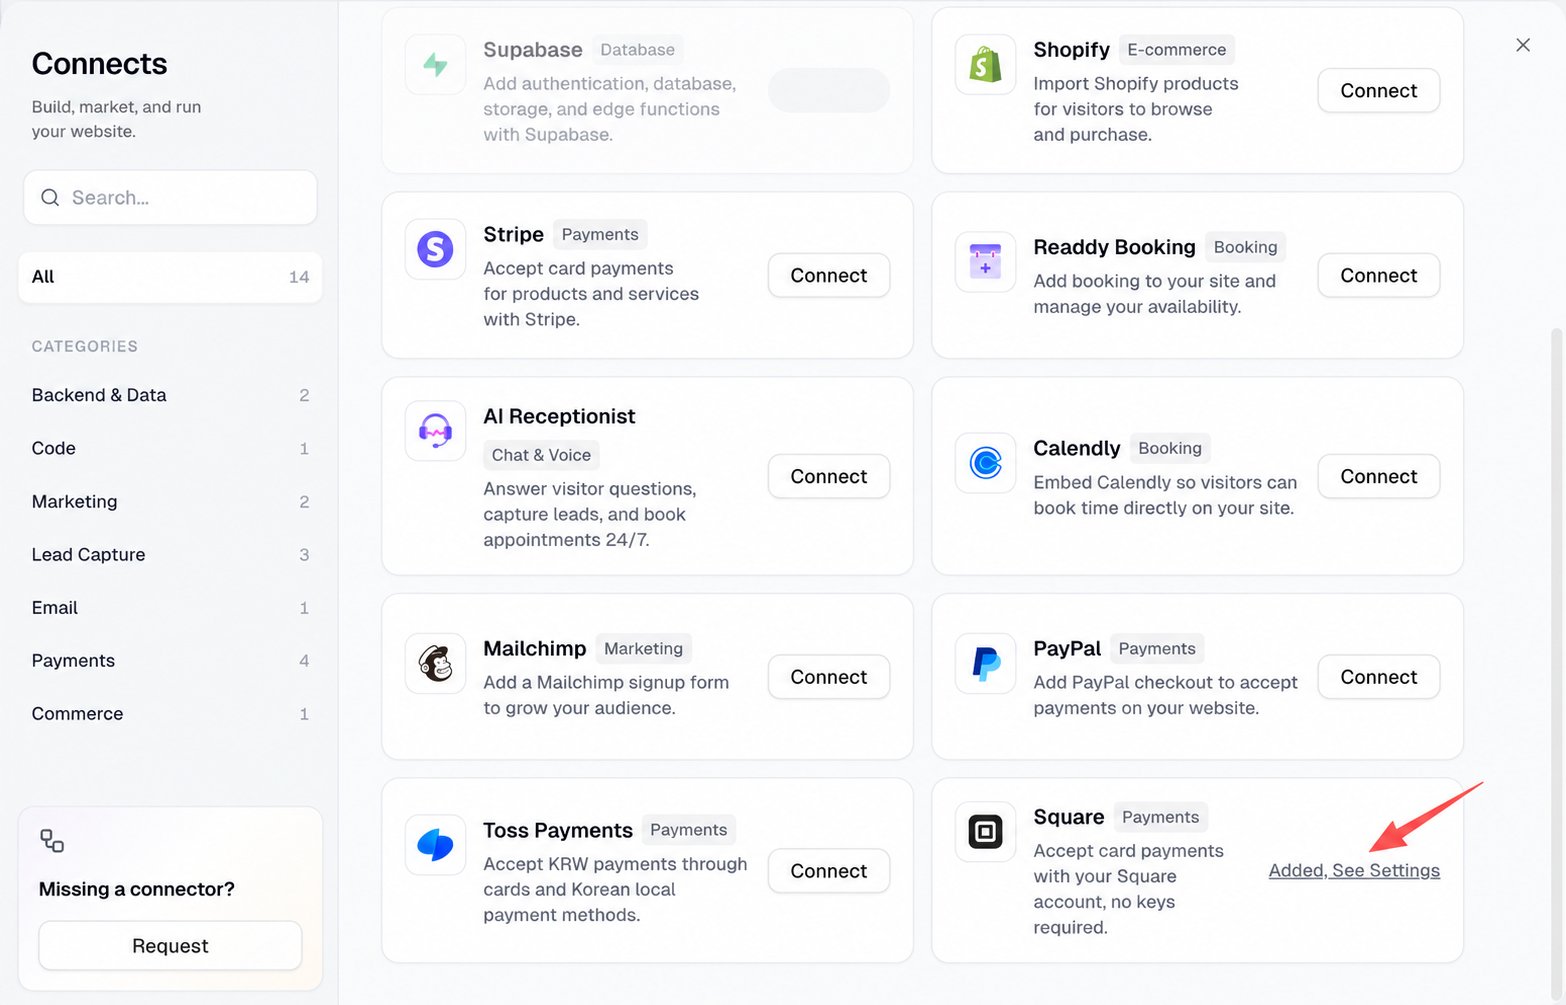Image resolution: width=1566 pixels, height=1005 pixels.
Task: Click the CATEGORIES section label
Action: (85, 346)
